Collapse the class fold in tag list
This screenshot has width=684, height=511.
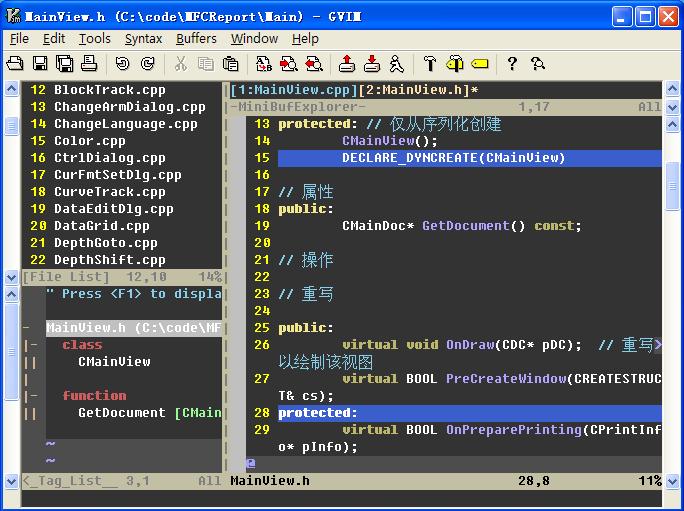tap(31, 345)
